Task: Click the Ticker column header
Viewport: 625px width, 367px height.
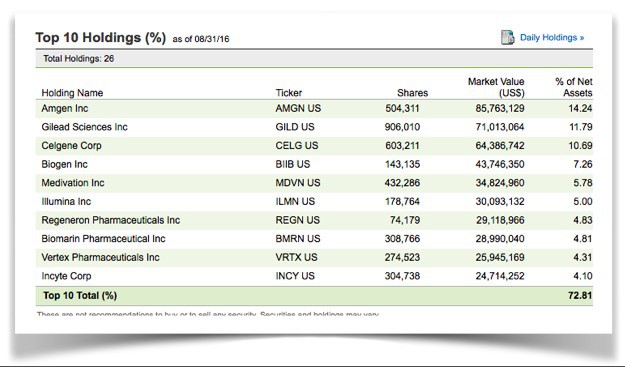Action: 289,93
